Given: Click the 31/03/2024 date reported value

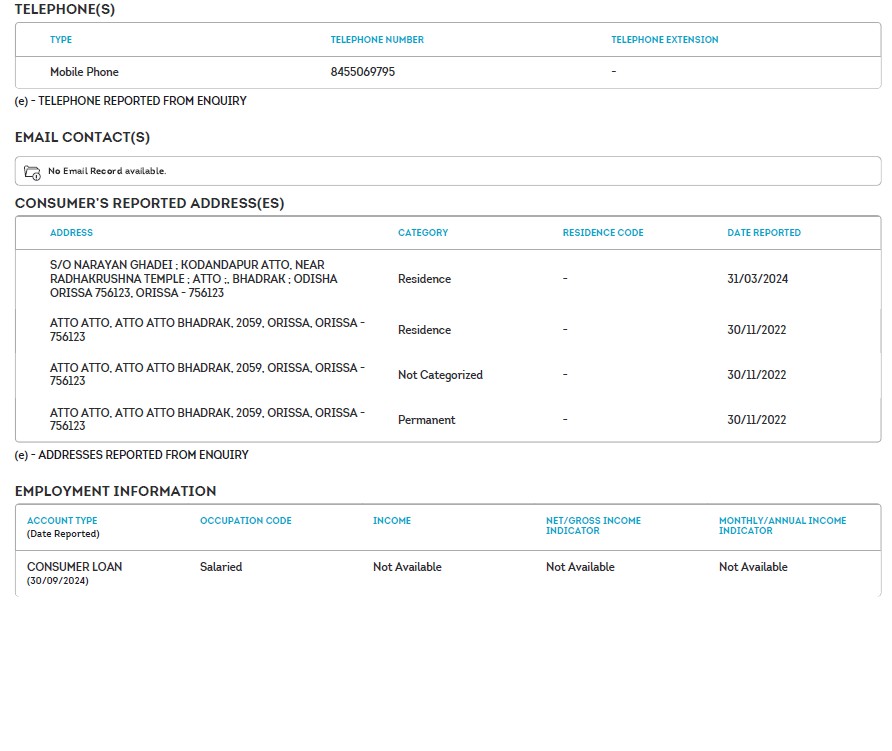Looking at the screenshot, I should pos(757,279).
